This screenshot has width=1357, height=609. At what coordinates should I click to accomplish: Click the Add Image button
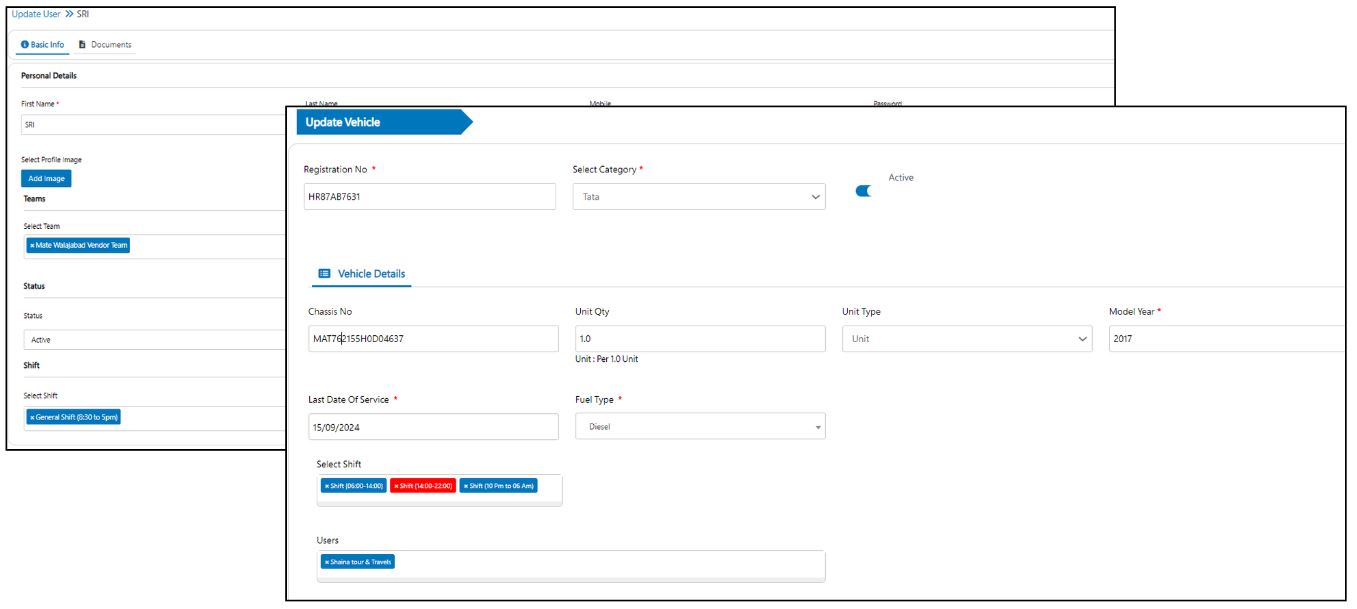(x=46, y=179)
